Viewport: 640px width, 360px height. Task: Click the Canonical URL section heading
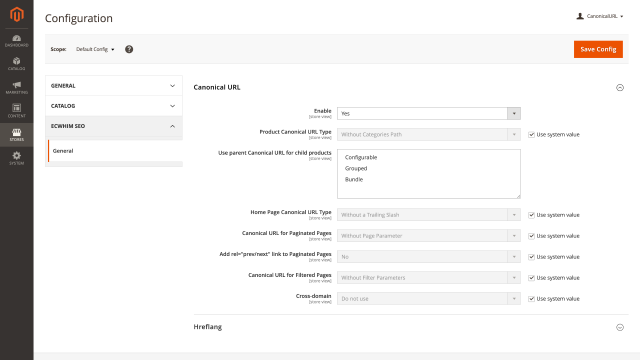(217, 87)
